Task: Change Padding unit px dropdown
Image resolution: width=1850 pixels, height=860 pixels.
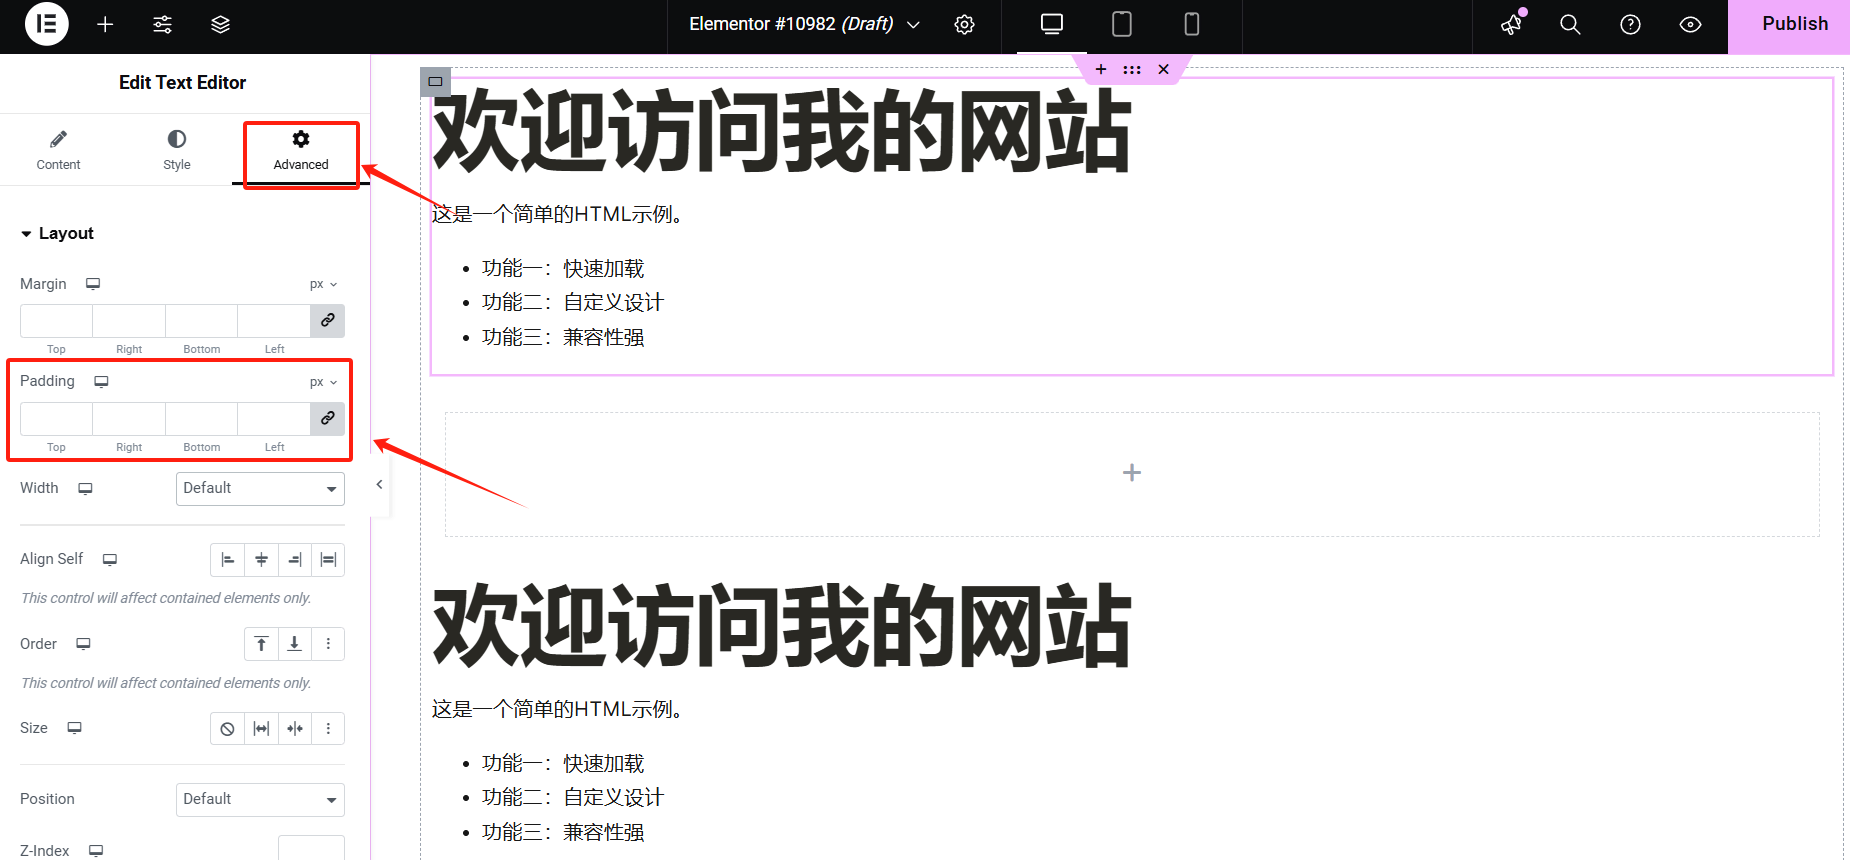Action: [323, 382]
